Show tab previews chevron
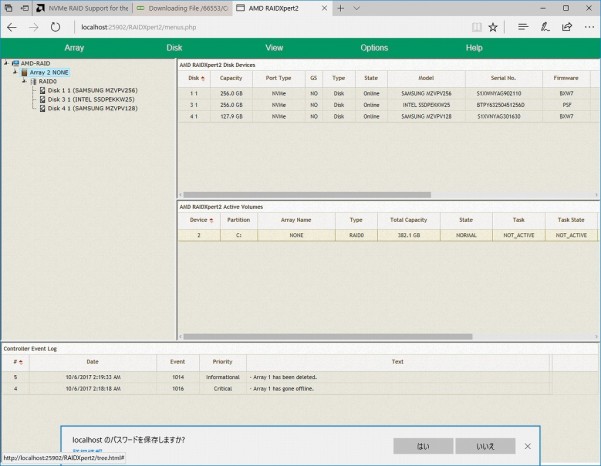 356,8
